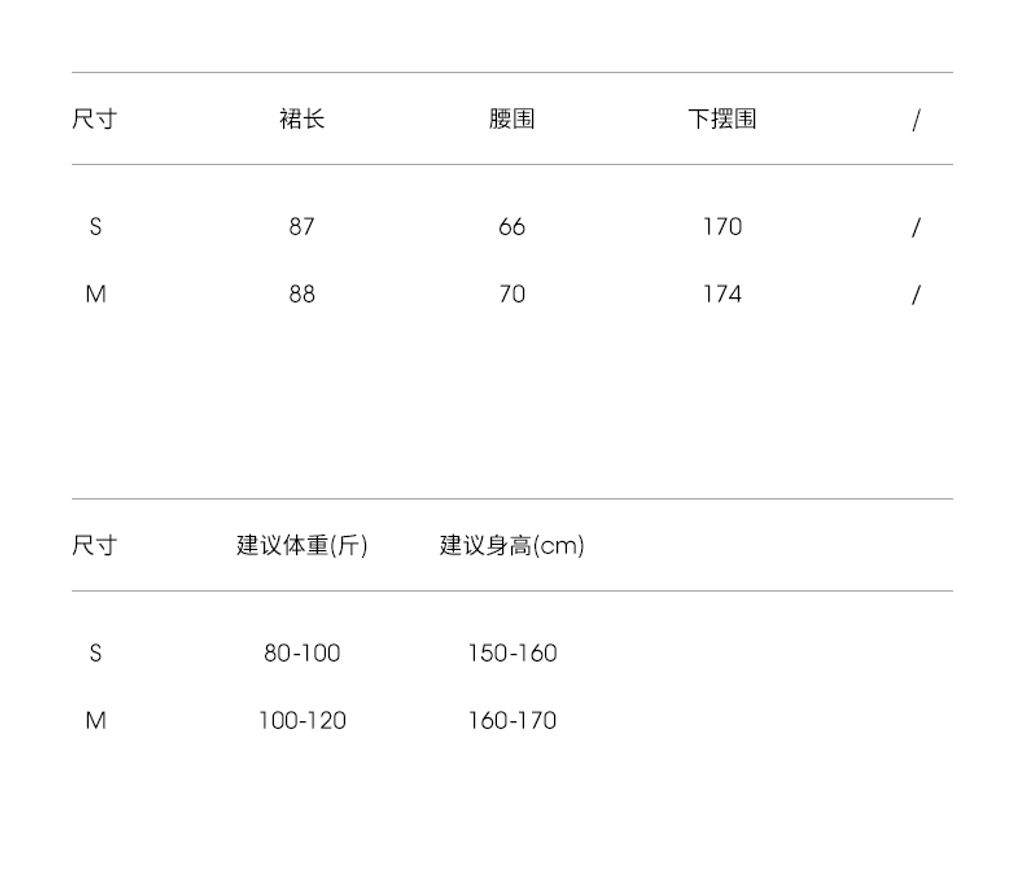
Task: Click the 160-170 height range cell
Action: (512, 720)
